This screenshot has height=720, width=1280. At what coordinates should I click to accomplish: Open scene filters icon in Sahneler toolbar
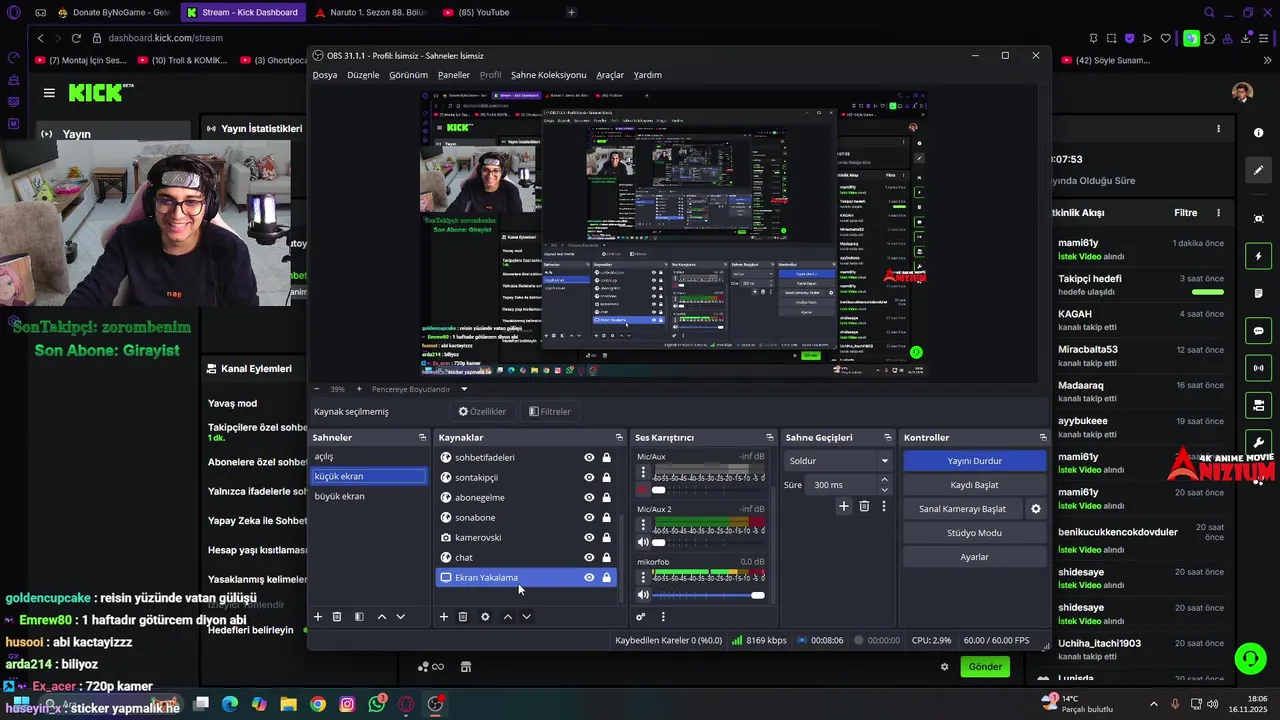(359, 617)
